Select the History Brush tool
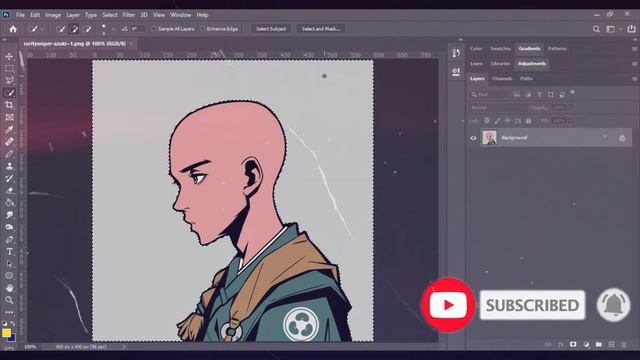Viewport: 640px width, 360px height. pyautogui.click(x=9, y=178)
